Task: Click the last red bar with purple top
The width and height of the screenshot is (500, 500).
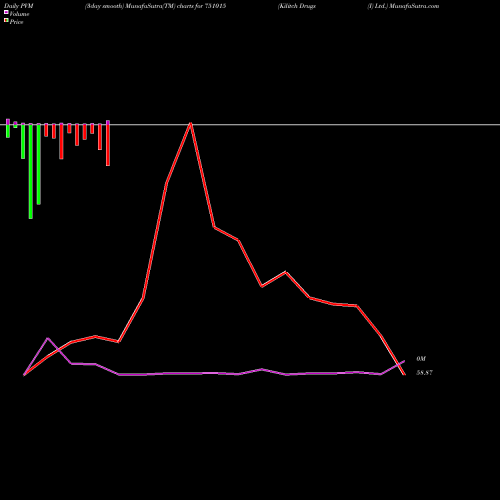Action: click(x=108, y=143)
